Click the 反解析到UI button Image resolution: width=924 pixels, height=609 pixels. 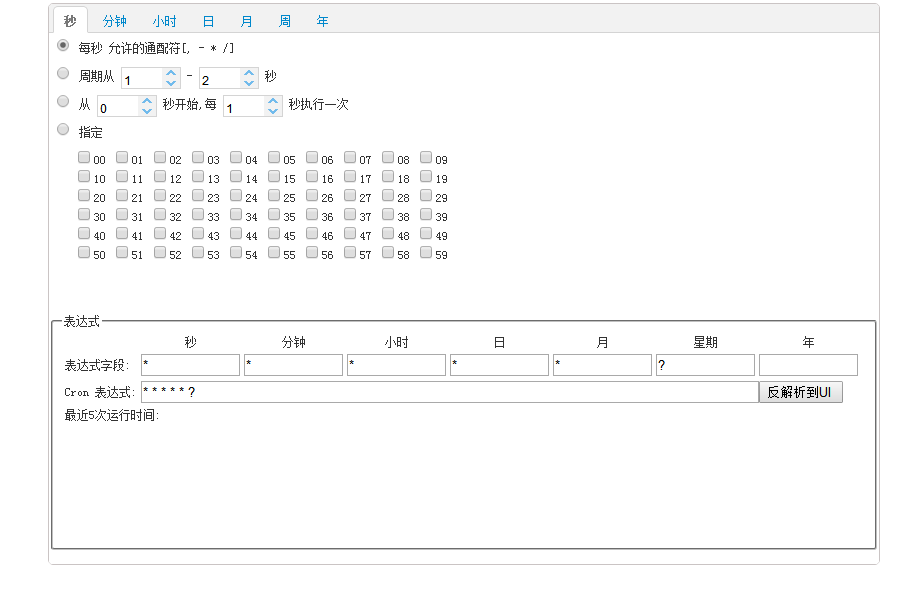(x=801, y=392)
